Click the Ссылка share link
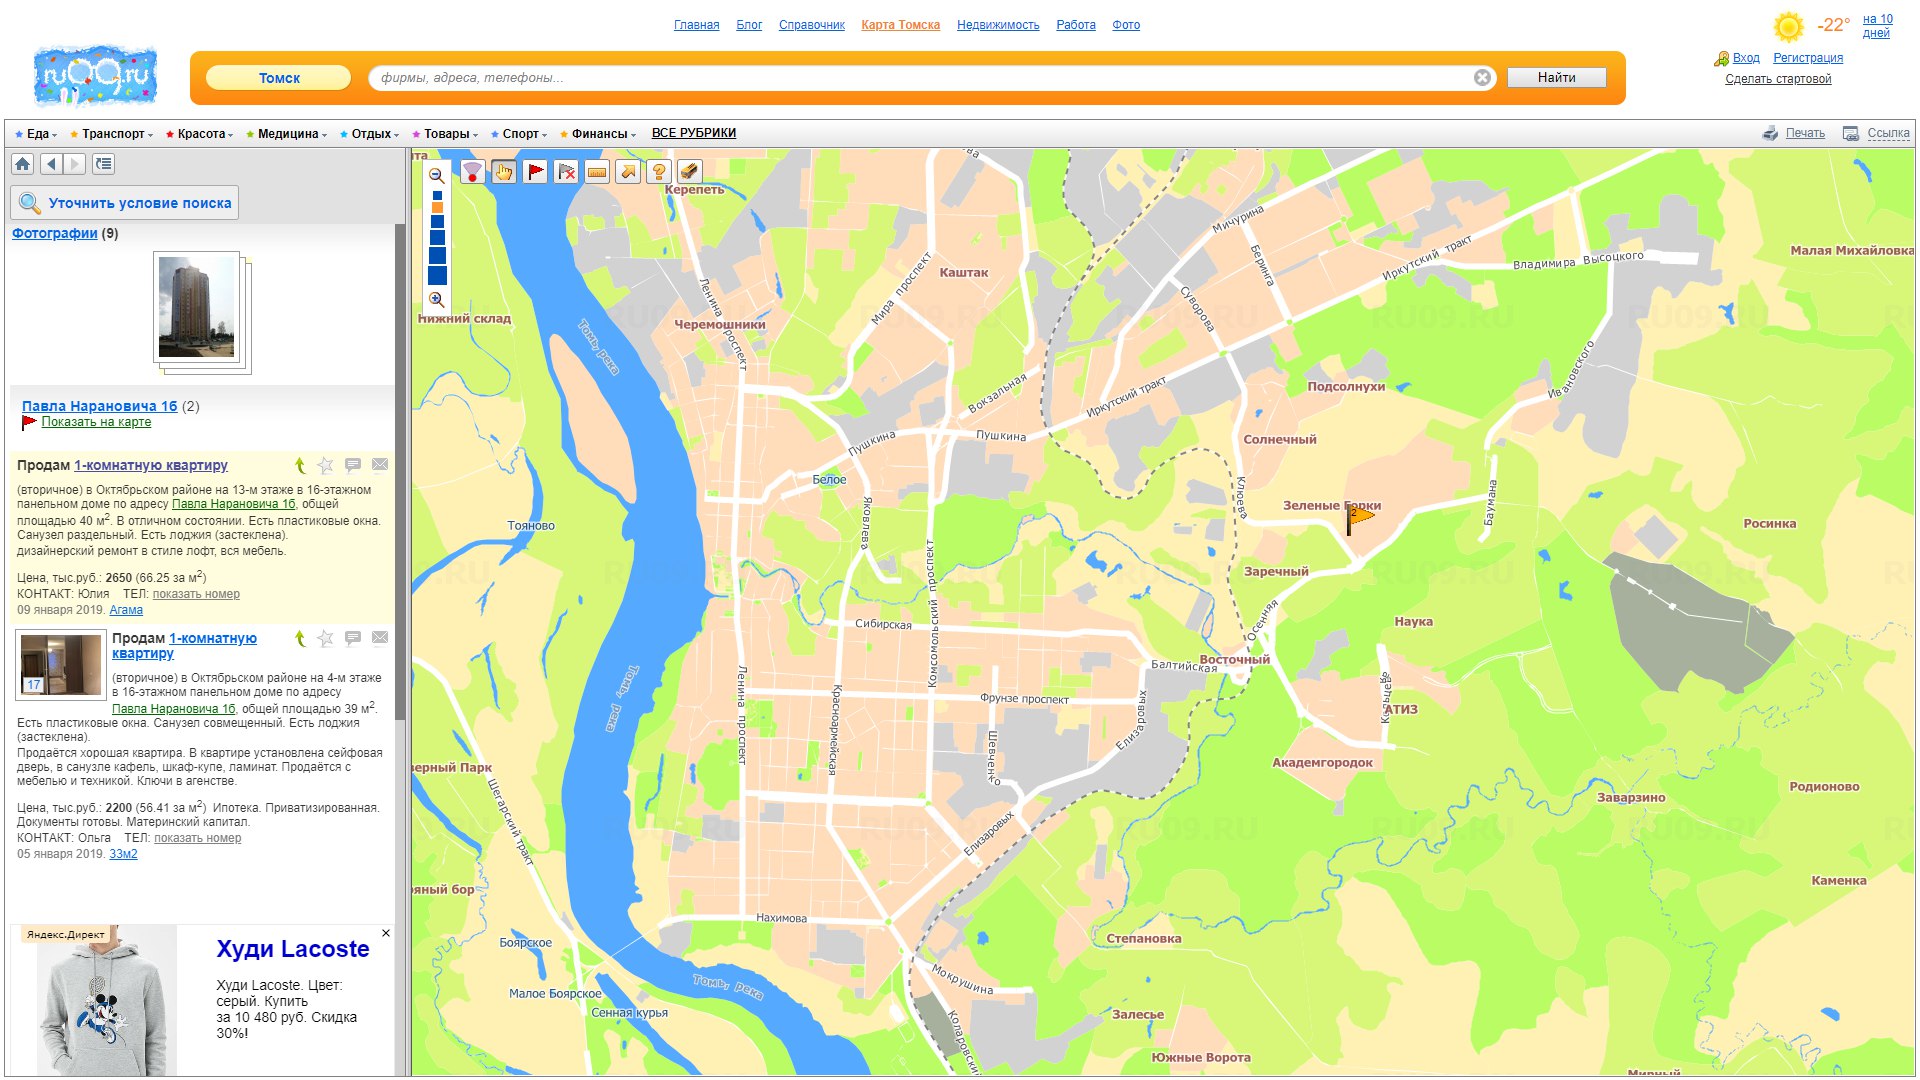This screenshot has width=1920, height=1080. click(1888, 133)
